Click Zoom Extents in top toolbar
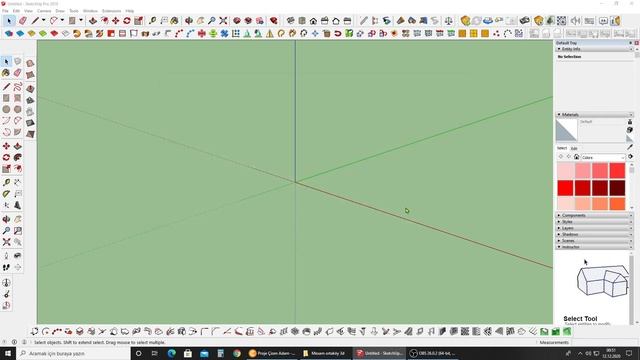The image size is (640, 360). coord(223,20)
